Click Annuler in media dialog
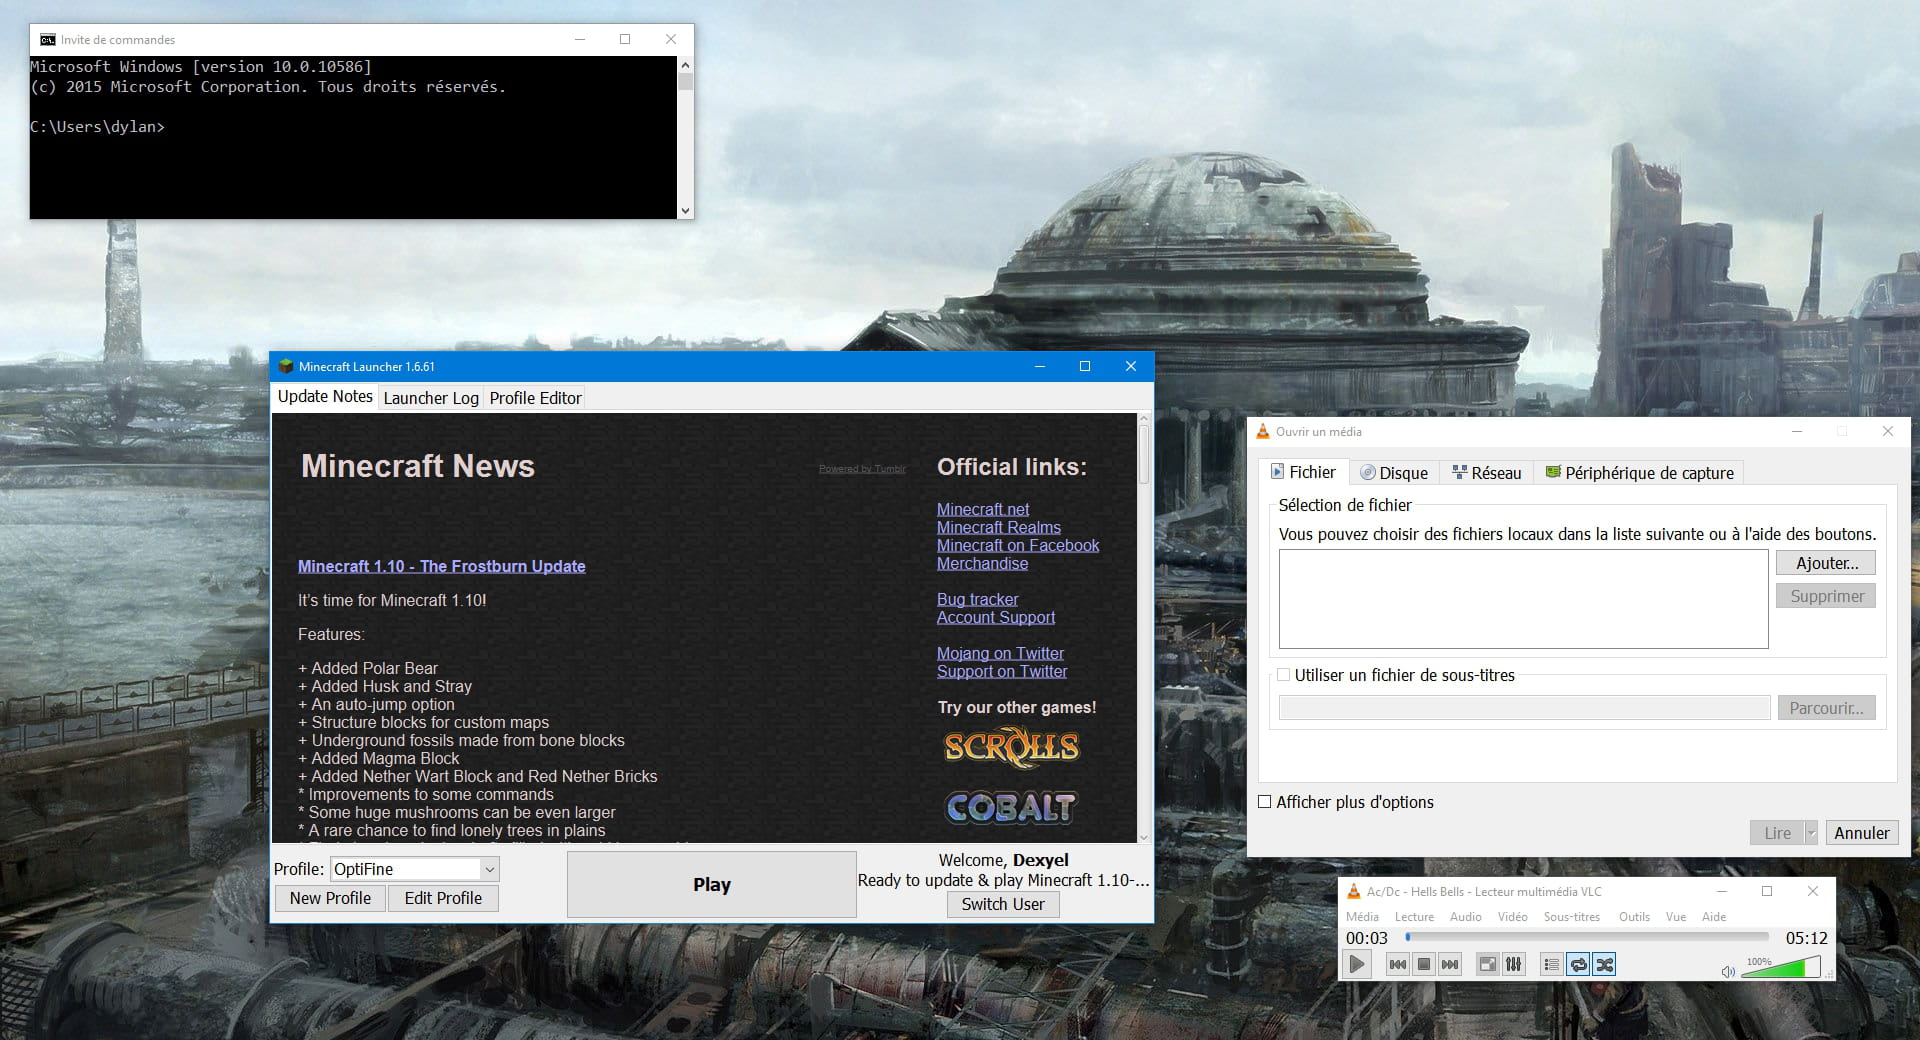1920x1040 pixels. (x=1861, y=833)
